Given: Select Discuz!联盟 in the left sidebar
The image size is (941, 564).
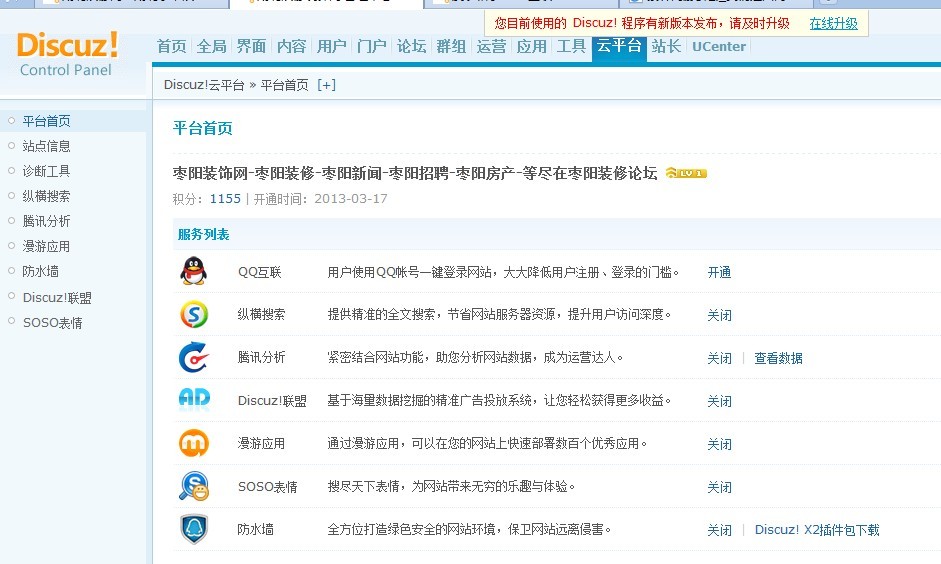Looking at the screenshot, I should pyautogui.click(x=57, y=298).
